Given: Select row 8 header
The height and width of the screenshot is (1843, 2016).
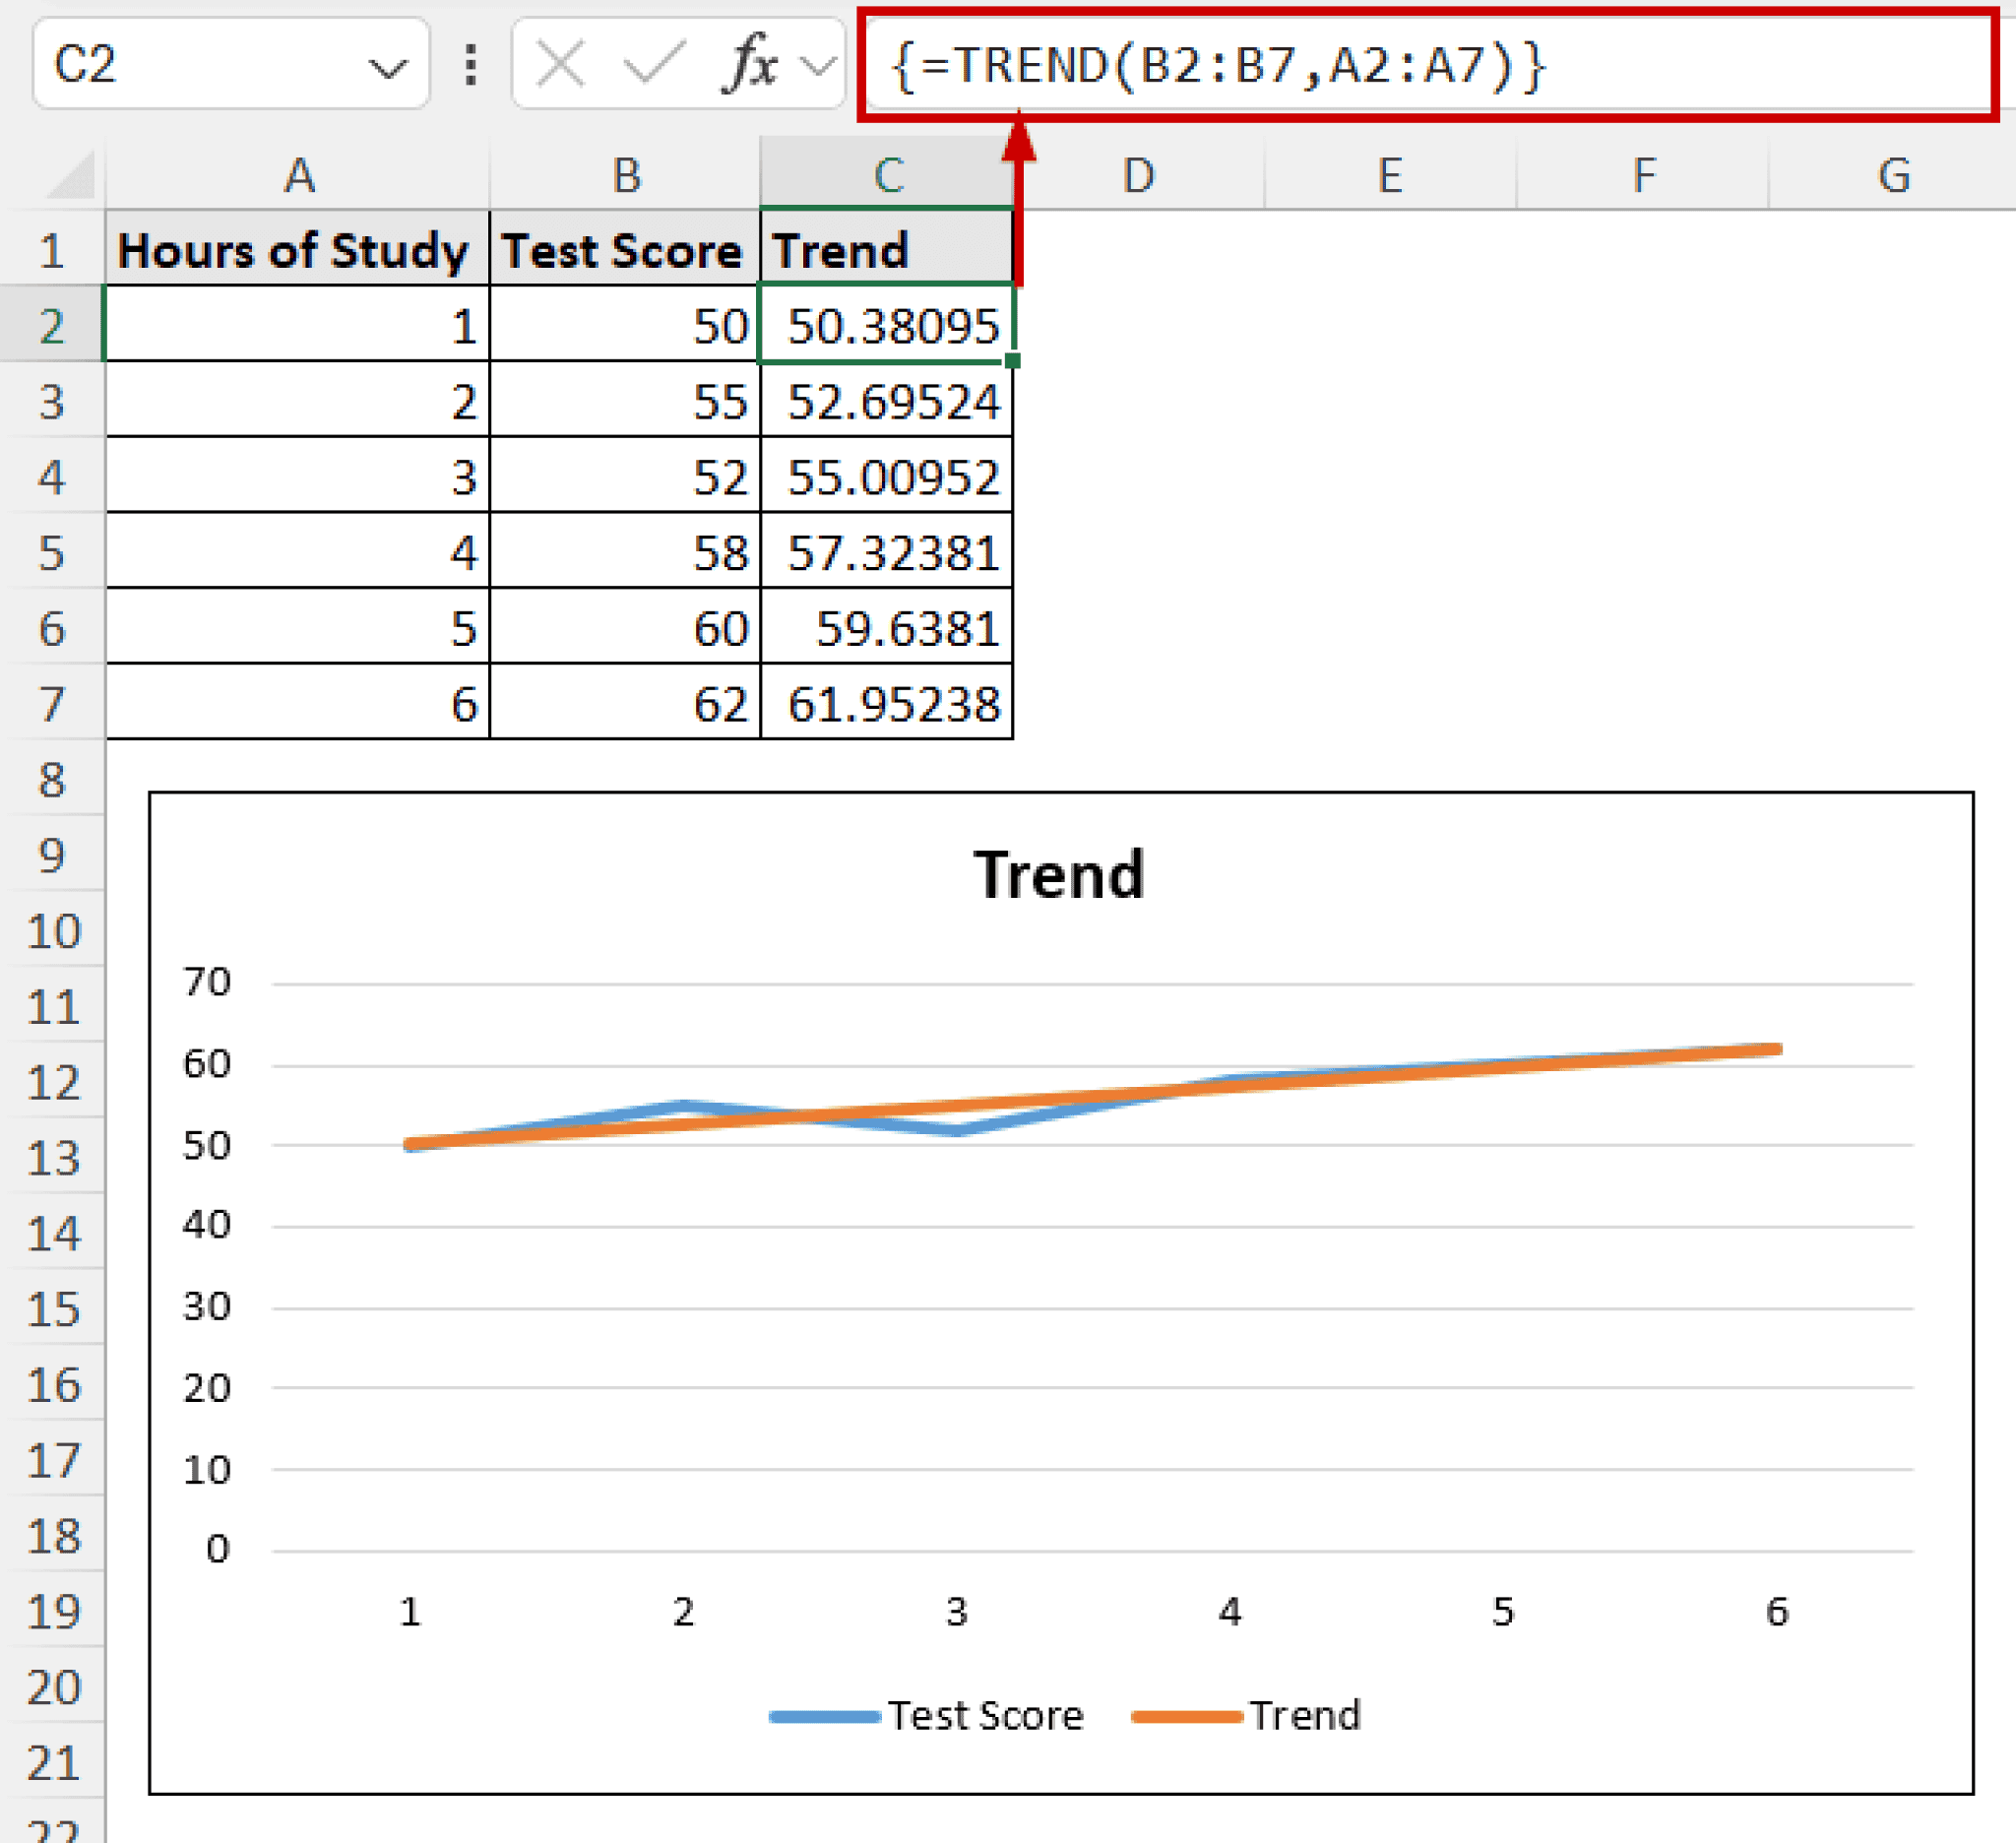Looking at the screenshot, I should (x=52, y=779).
